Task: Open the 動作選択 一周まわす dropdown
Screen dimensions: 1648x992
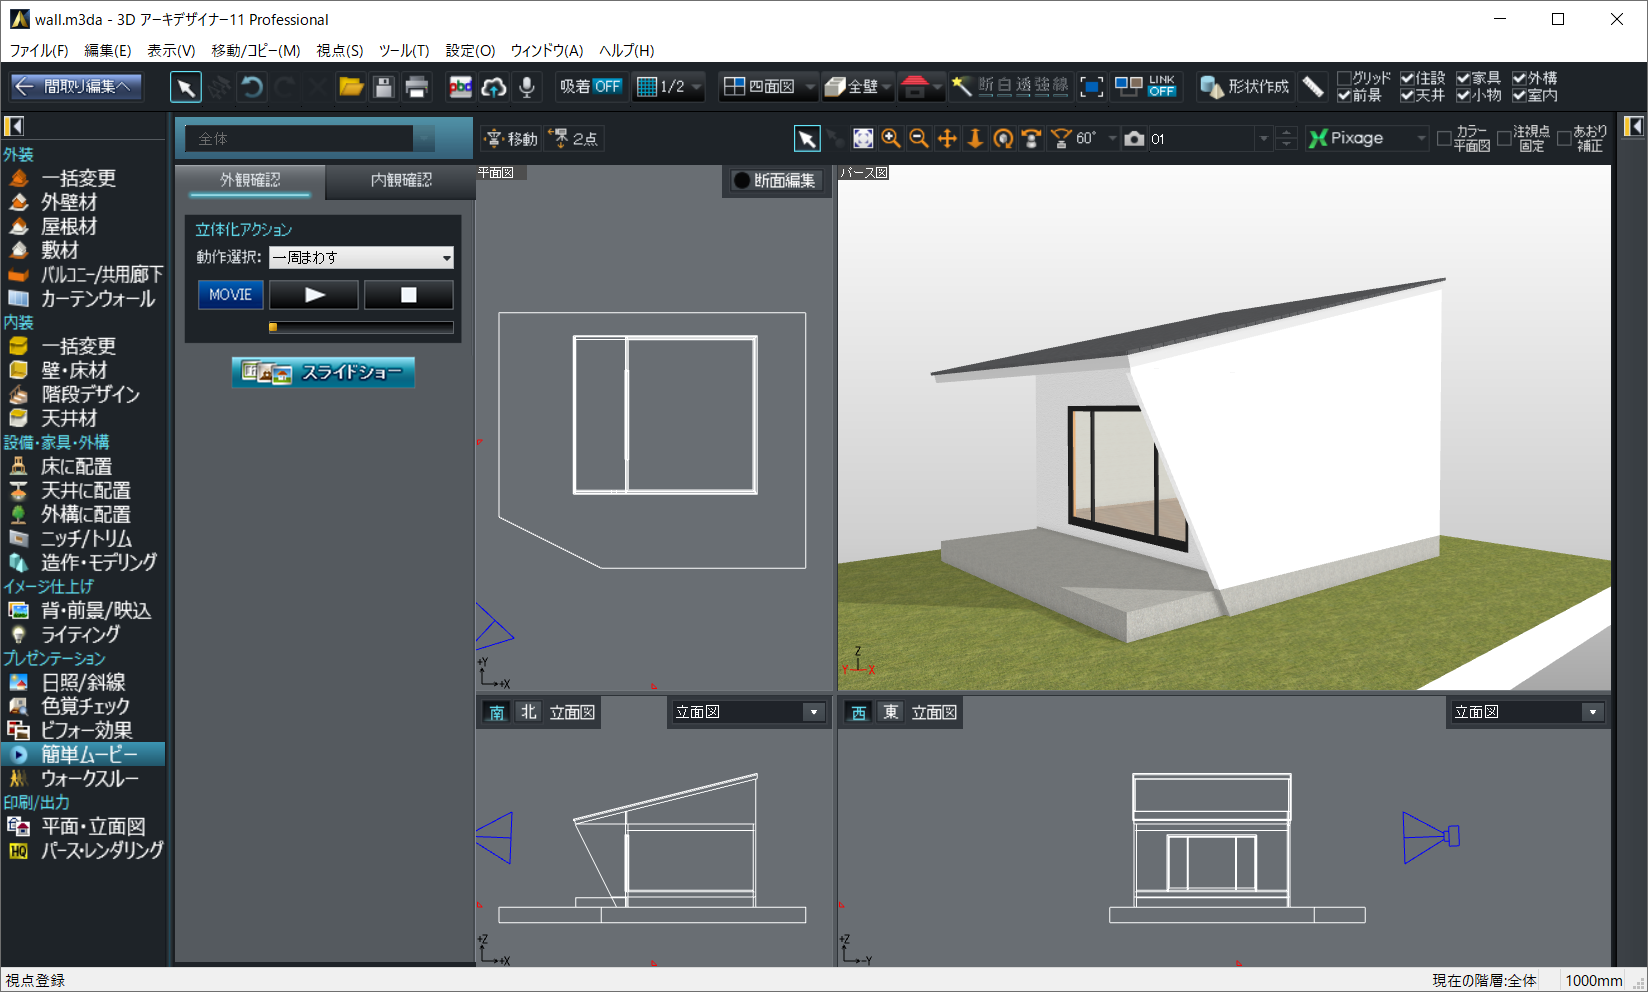Action: click(x=361, y=258)
